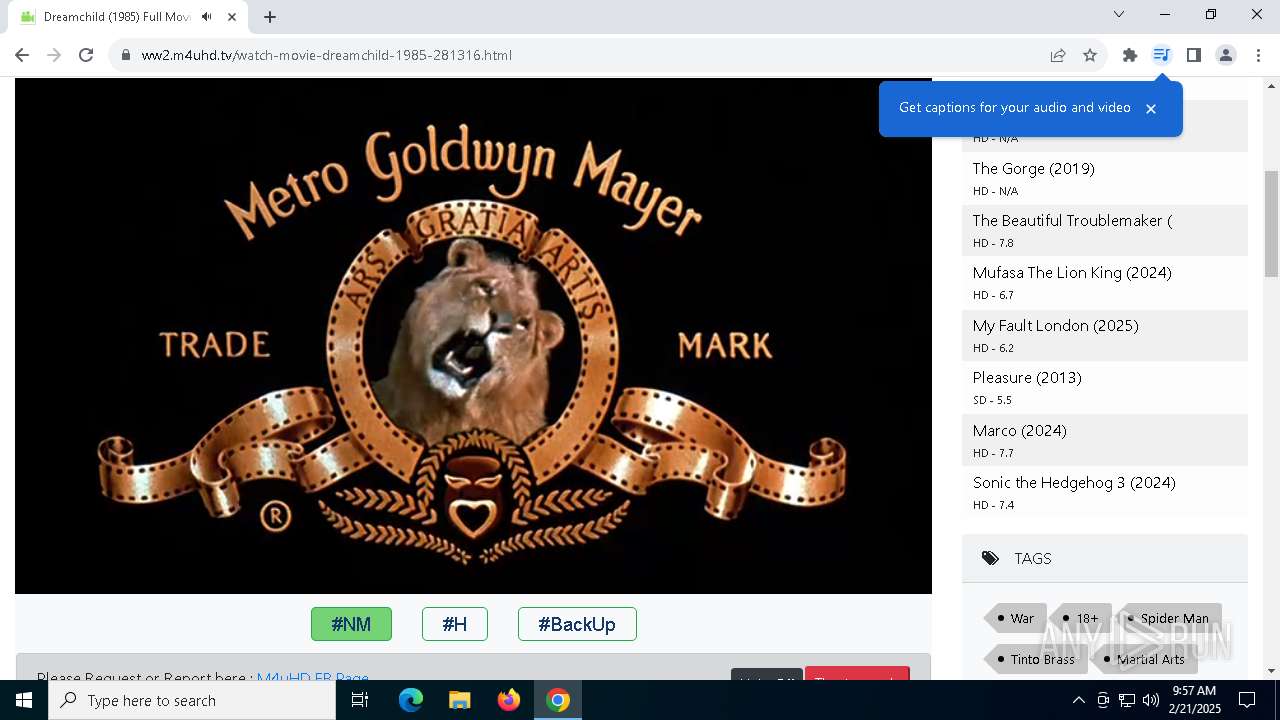Viewport: 1280px width, 720px height.
Task: Bookmark this page with the star icon
Action: point(1090,55)
